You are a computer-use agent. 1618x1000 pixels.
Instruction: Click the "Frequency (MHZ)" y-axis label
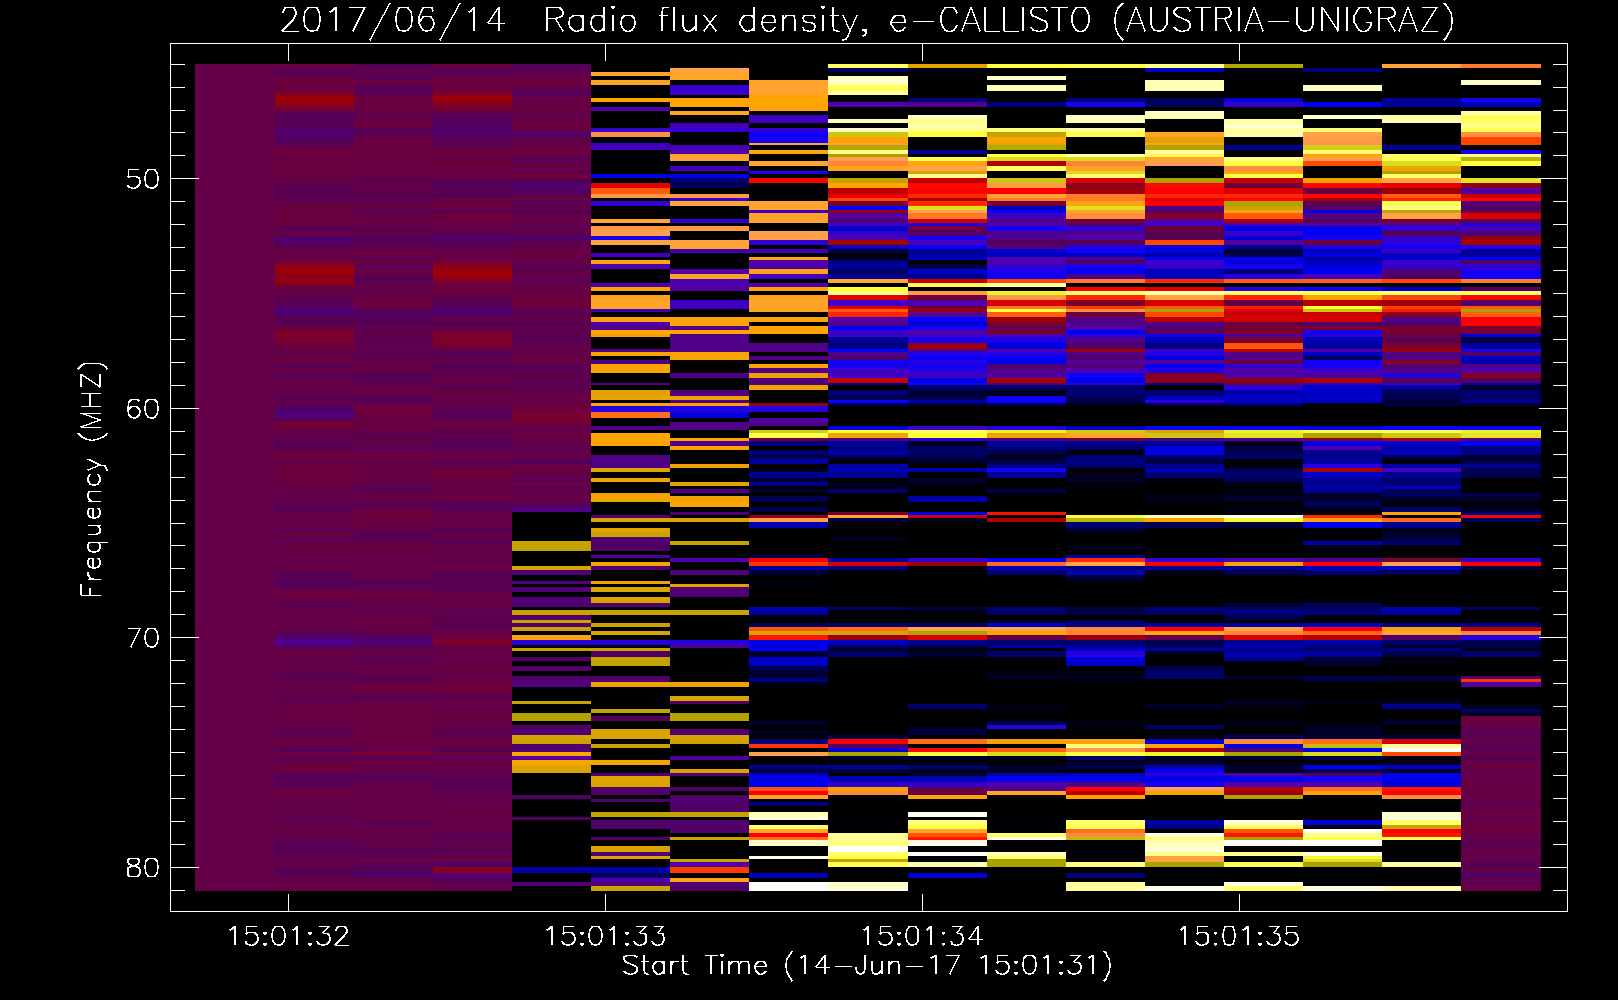coord(92,480)
